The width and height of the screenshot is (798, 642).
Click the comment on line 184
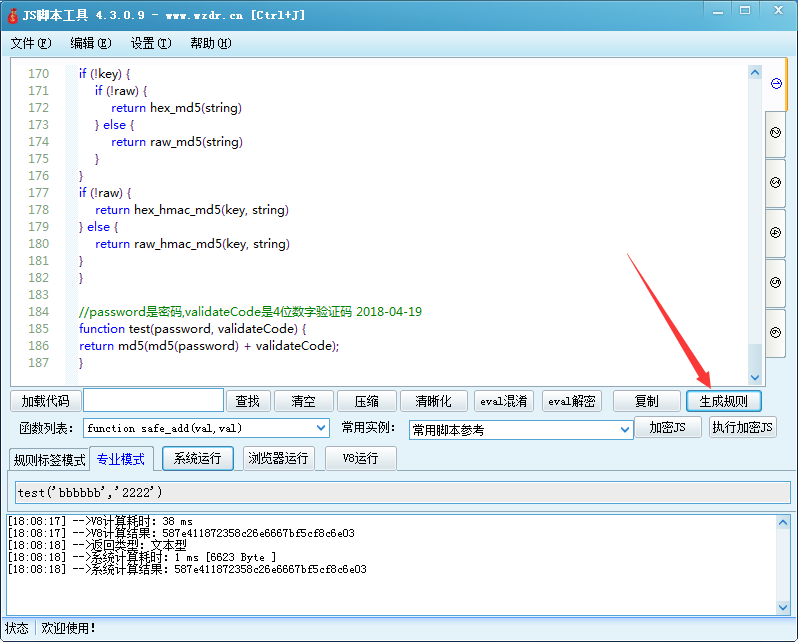(x=250, y=312)
